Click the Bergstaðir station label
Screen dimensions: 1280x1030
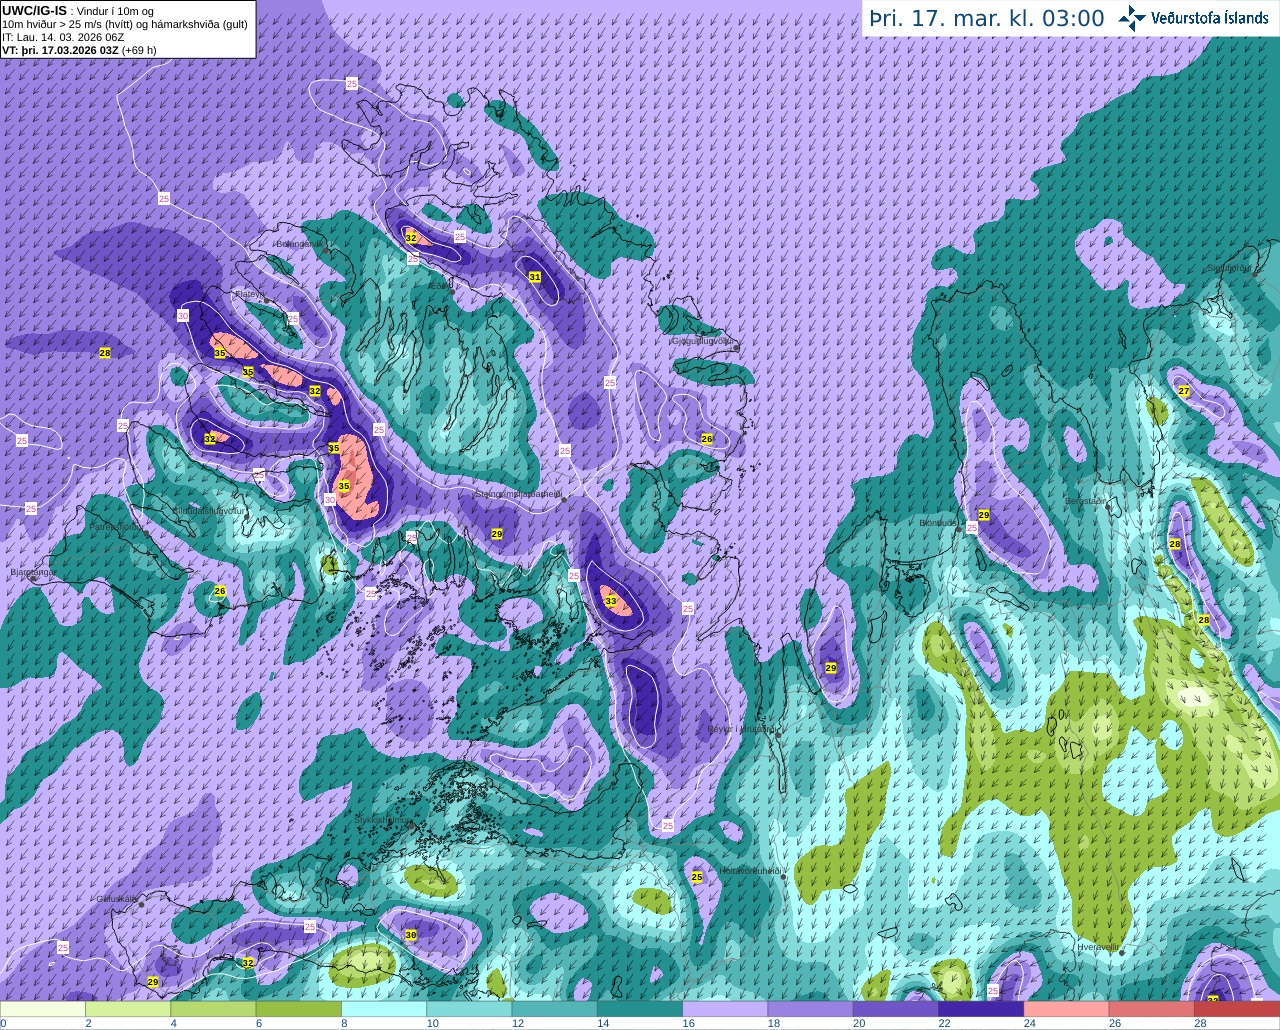coord(1085,501)
